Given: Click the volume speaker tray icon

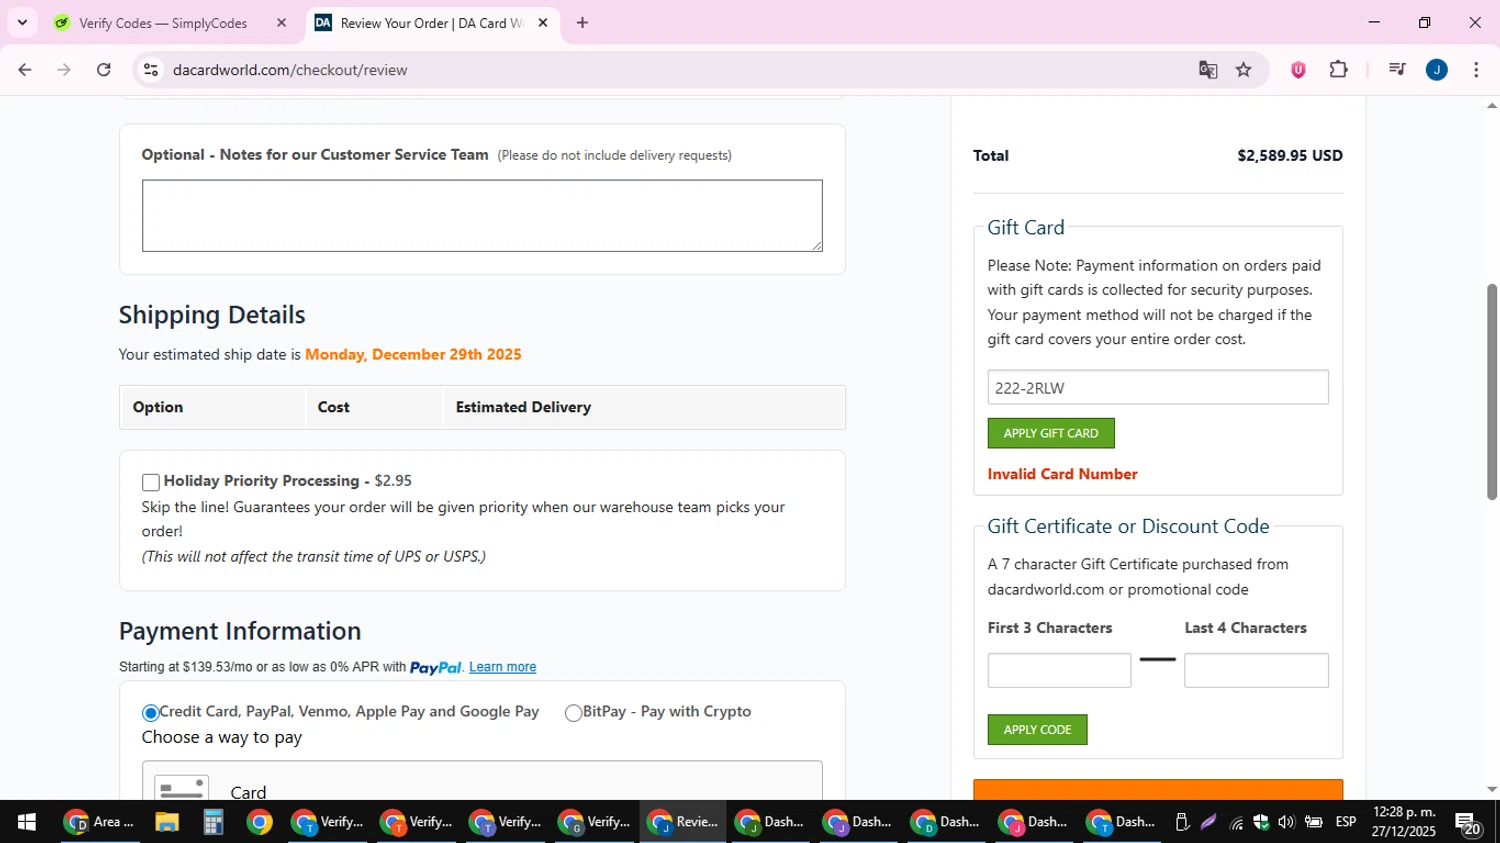Looking at the screenshot, I should [1286, 822].
